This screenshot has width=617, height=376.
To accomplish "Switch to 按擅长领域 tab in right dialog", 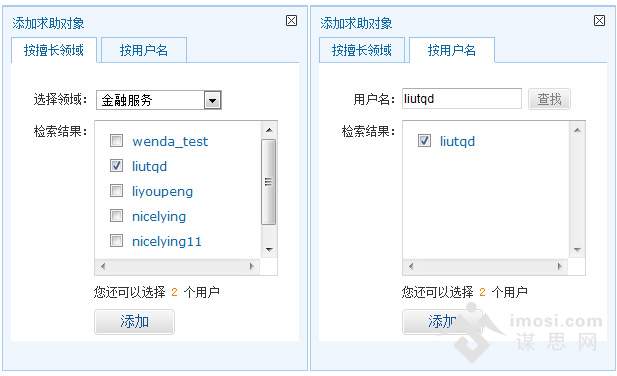I will tap(362, 50).
